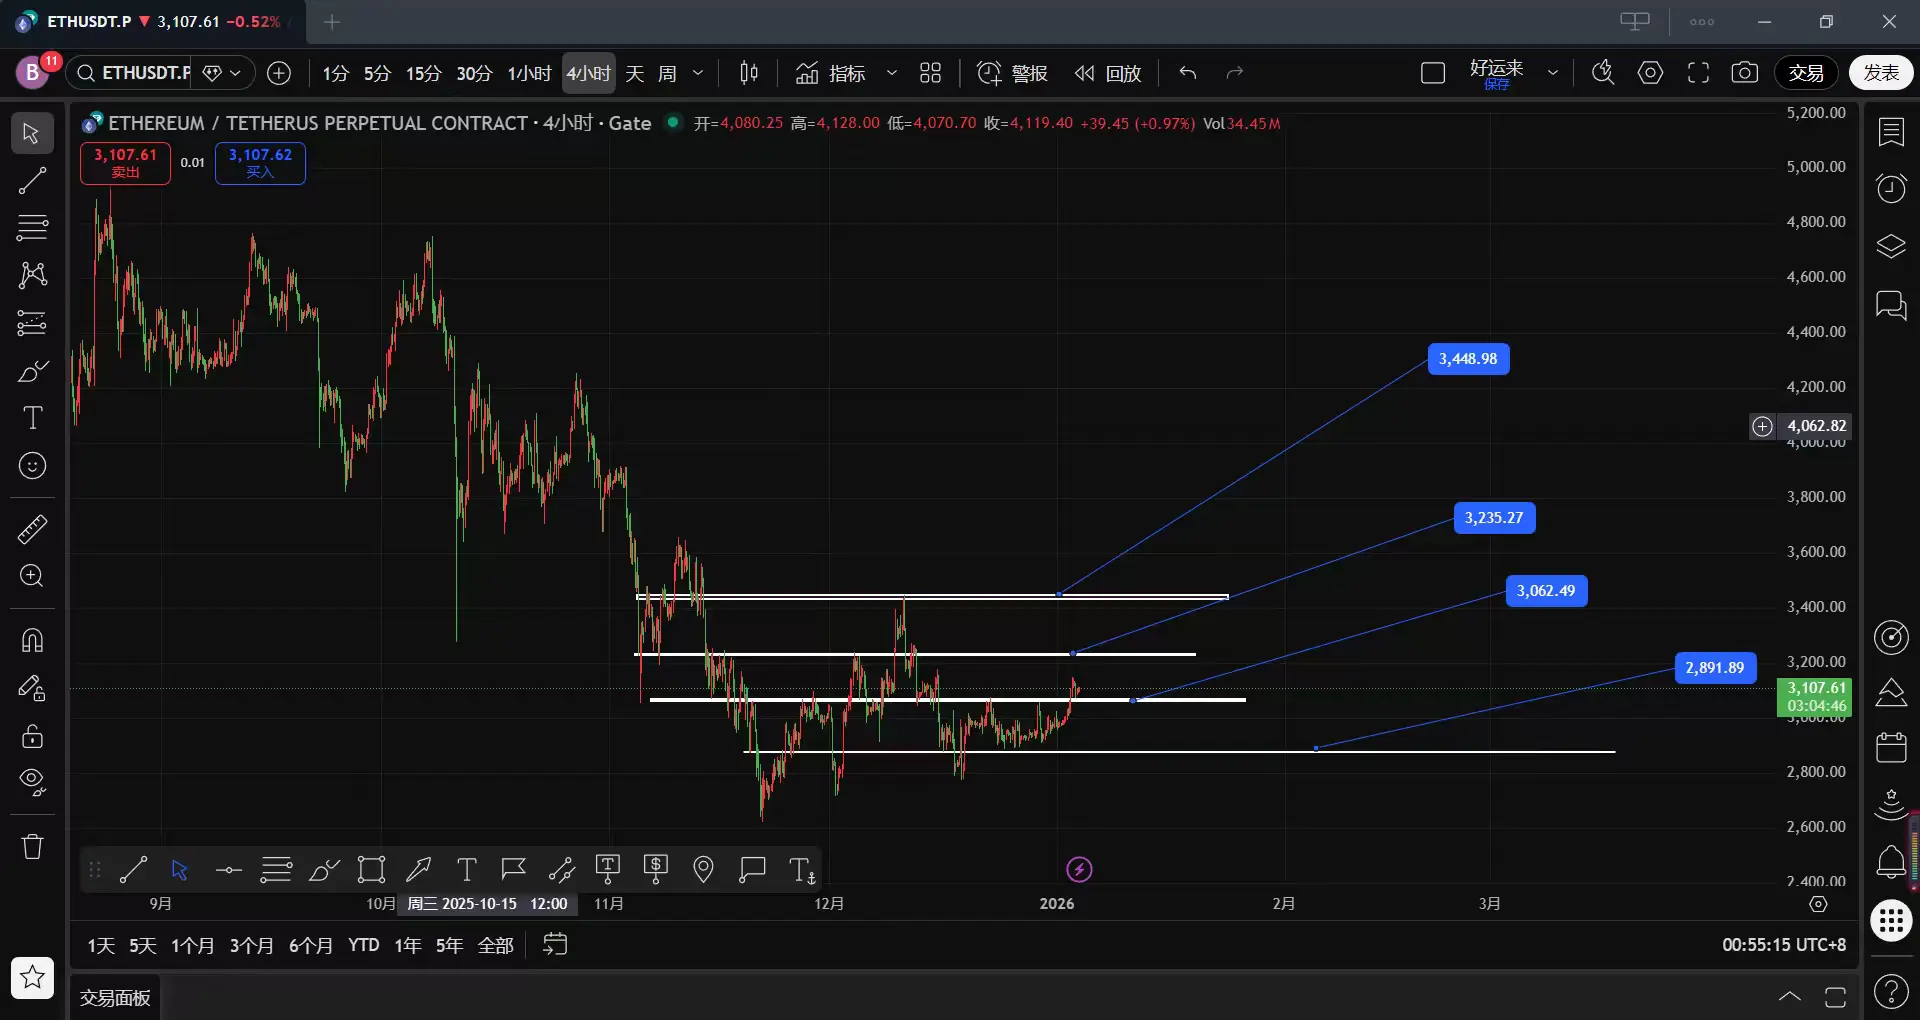This screenshot has width=1920, height=1020.
Task: Open the 交易面板 trading panel tab
Action: coord(115,998)
